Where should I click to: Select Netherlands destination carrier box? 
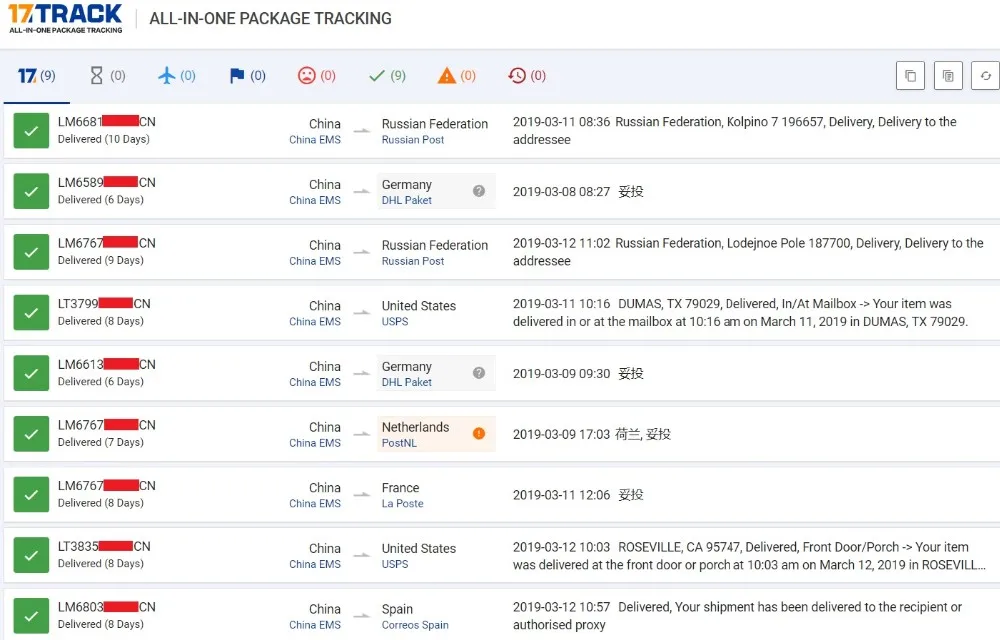tap(436, 434)
